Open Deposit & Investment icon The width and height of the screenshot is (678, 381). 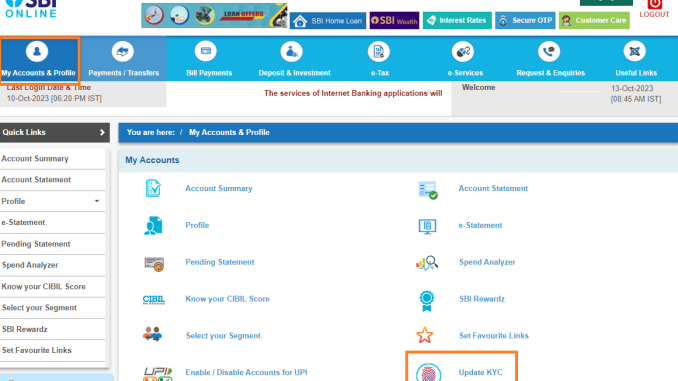291,51
